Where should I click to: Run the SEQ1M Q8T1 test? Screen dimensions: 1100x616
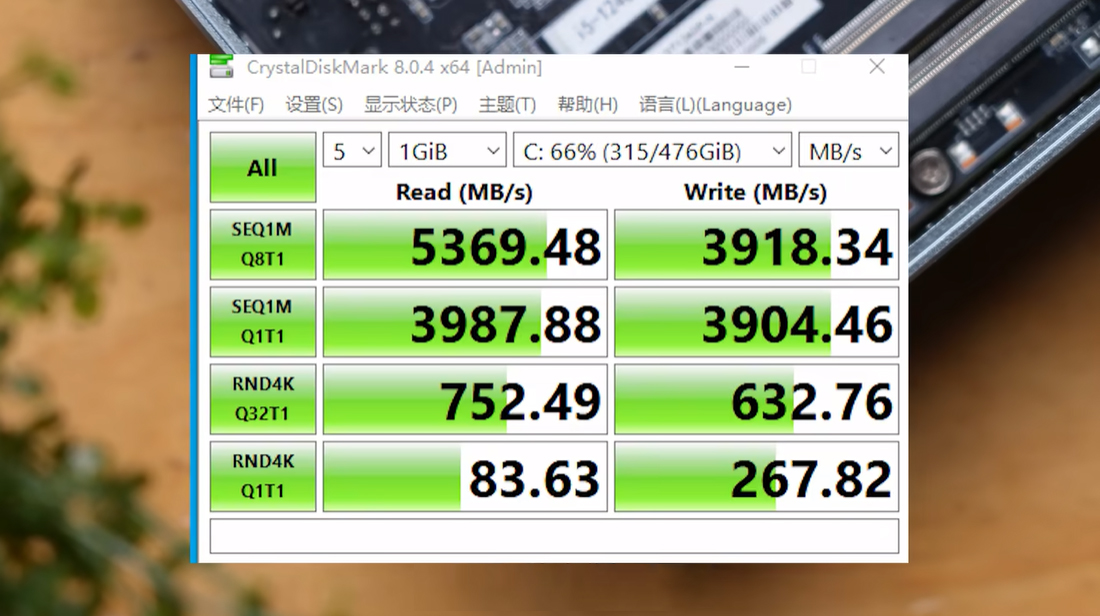263,244
